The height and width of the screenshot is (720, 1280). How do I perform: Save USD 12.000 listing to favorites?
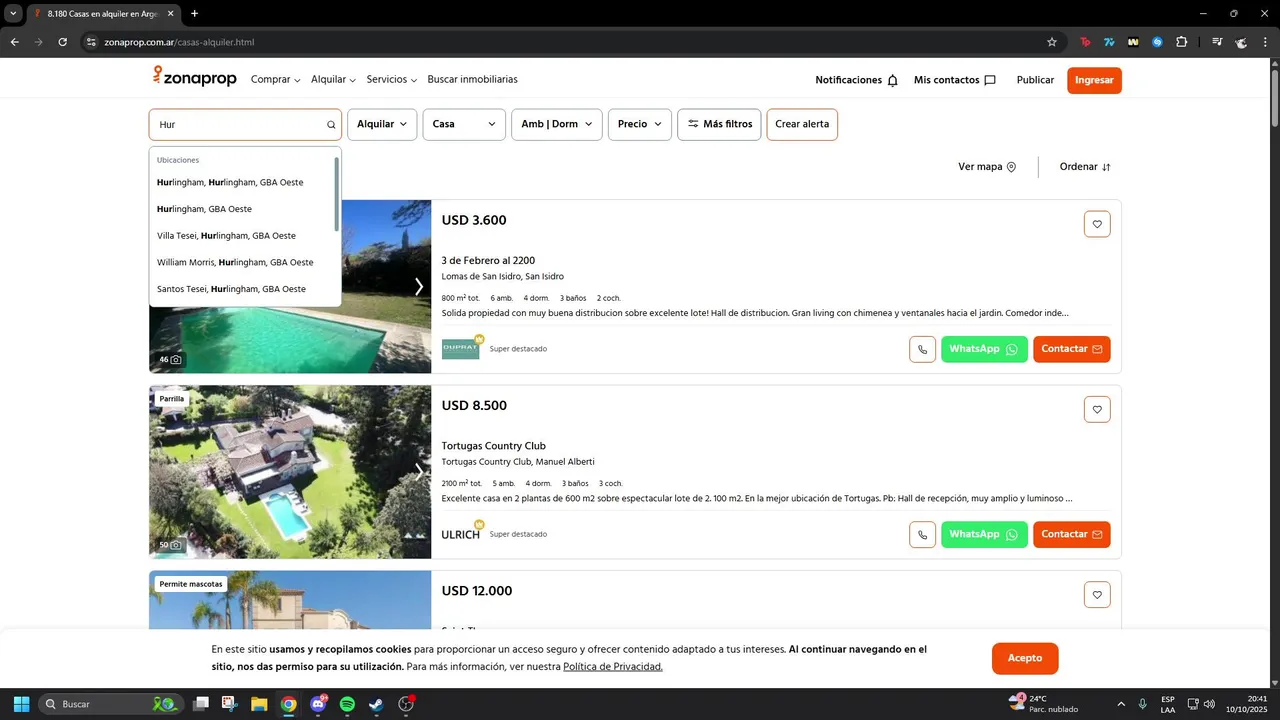(1097, 594)
